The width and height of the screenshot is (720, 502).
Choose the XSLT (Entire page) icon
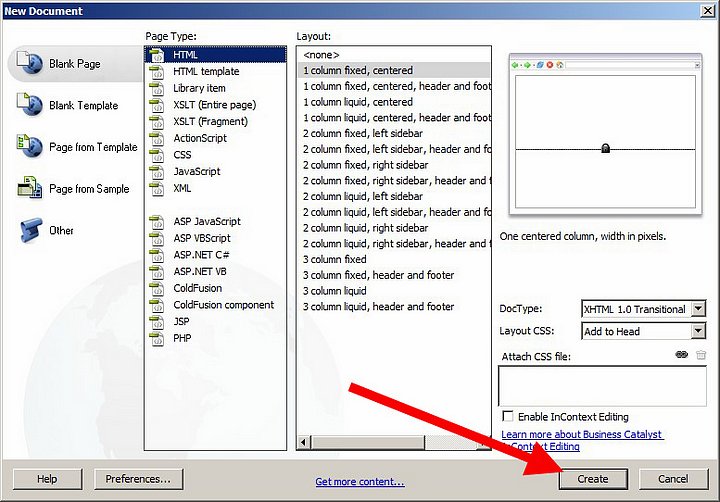157,105
